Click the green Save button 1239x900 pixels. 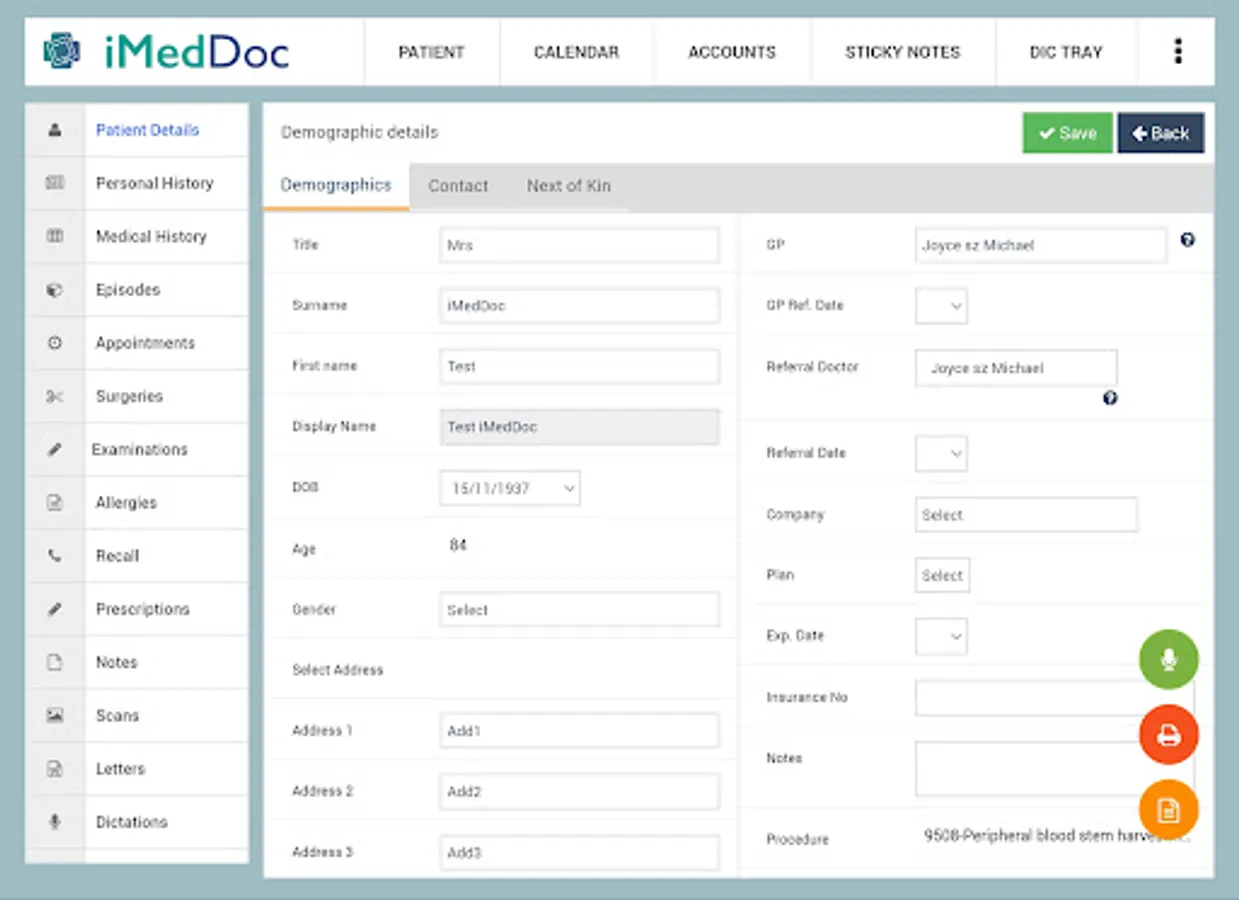tap(1067, 133)
